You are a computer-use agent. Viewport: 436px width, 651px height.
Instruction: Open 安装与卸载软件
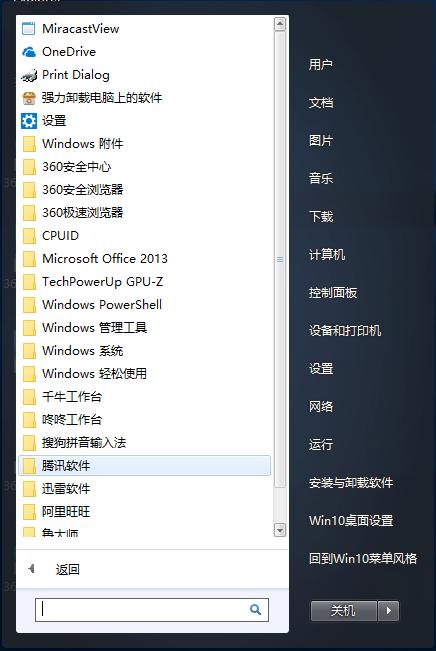click(x=351, y=482)
